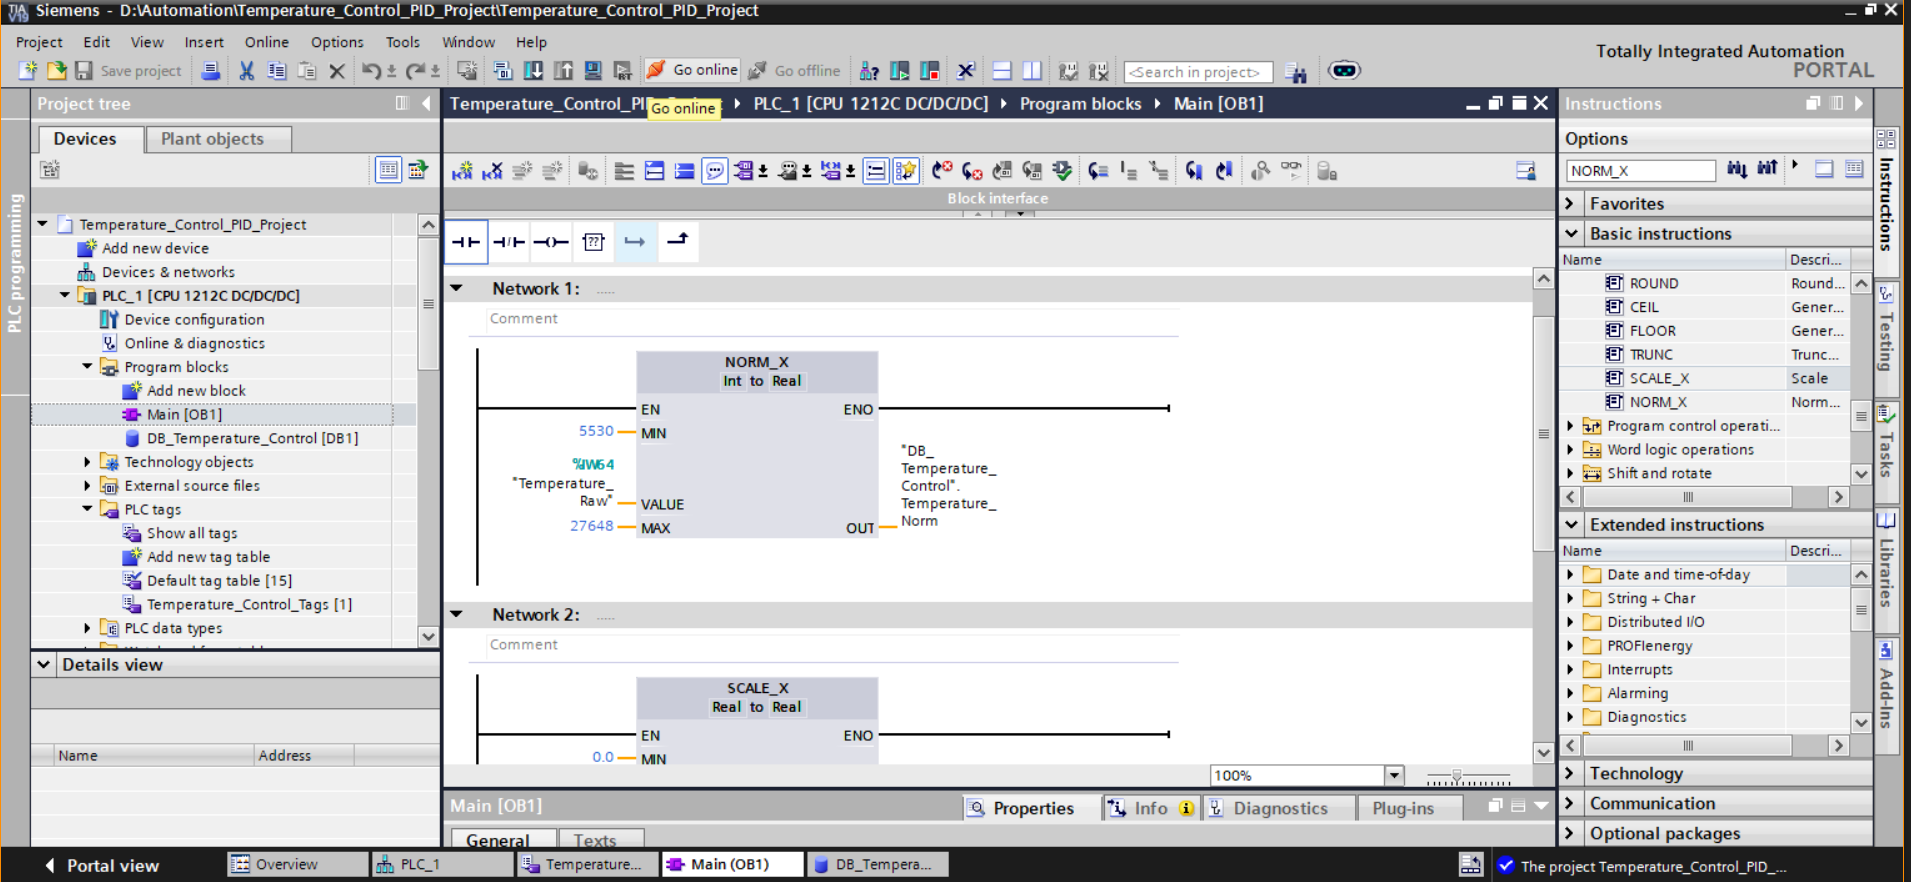Click the Search upward icon in Instructions options
This screenshot has width=1911, height=882.
point(1768,169)
